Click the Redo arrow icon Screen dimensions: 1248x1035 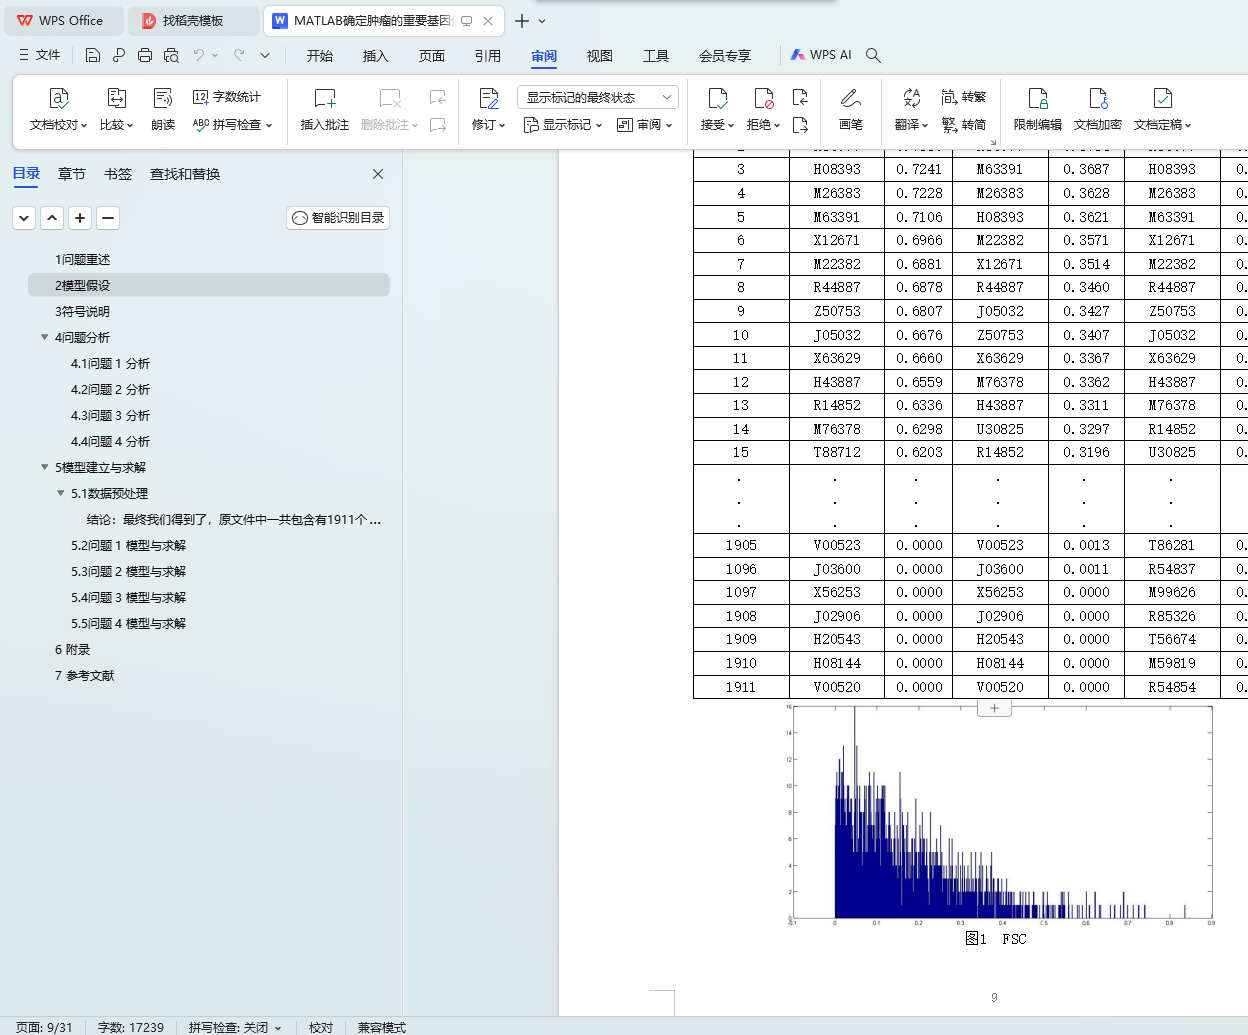[239, 55]
